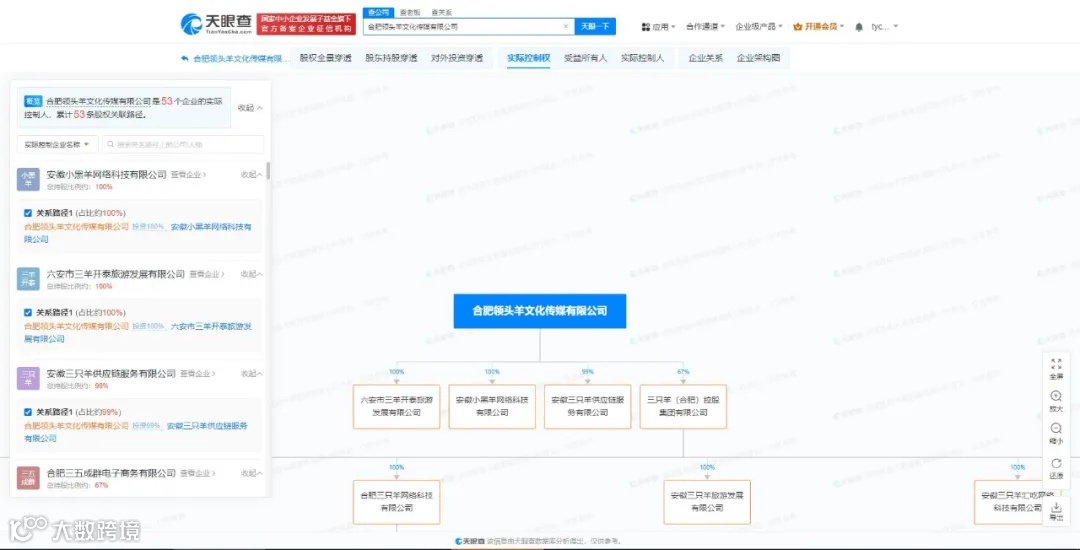Collapse the summary panel via top 收起
Image resolution: width=1080 pixels, height=550 pixels.
tap(250, 108)
